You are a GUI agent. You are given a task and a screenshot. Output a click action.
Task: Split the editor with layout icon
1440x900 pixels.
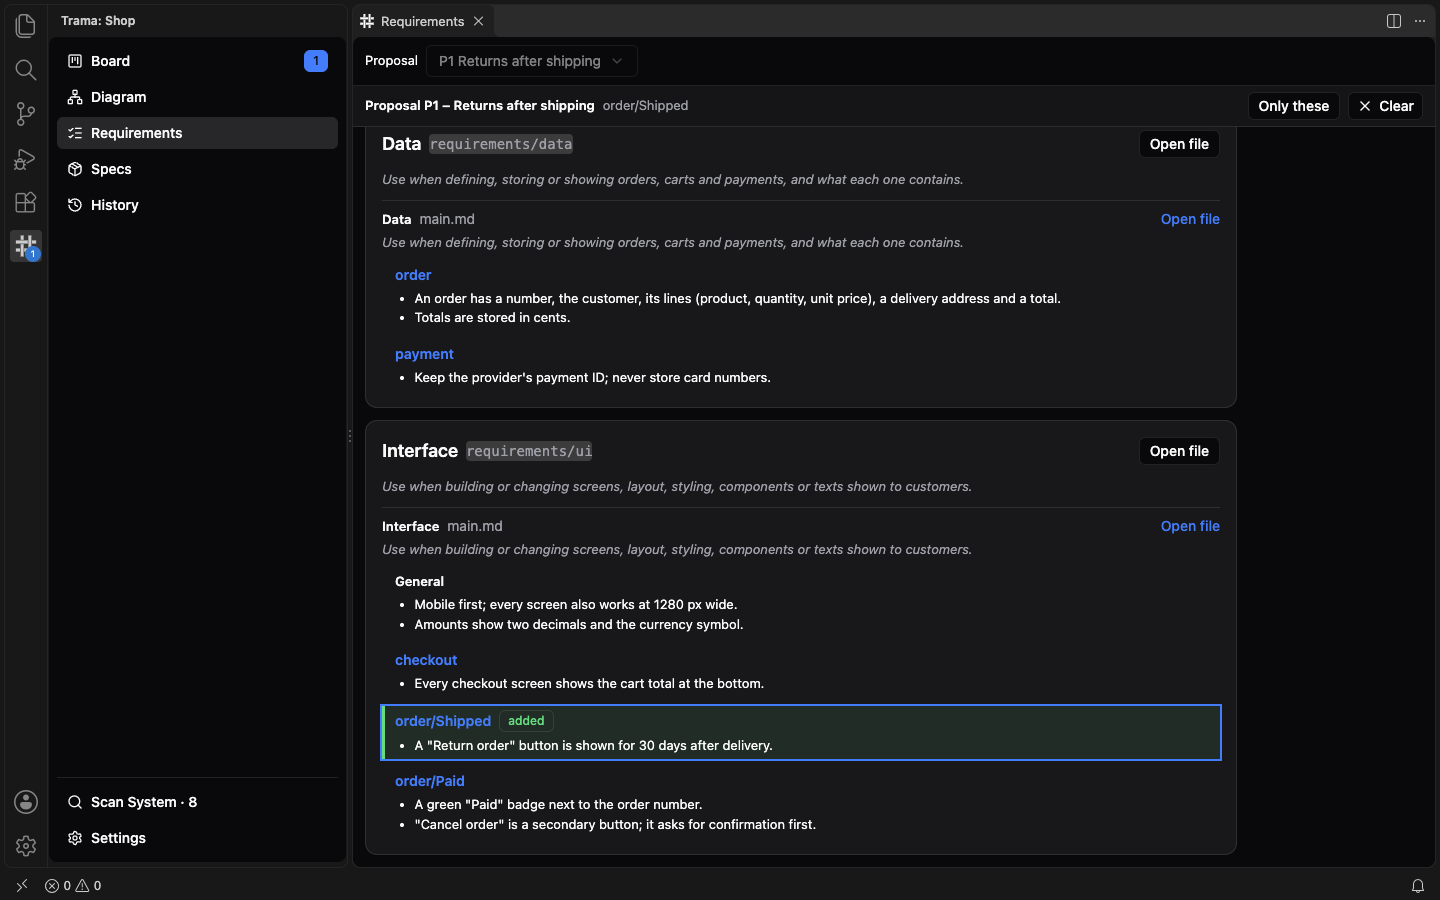pos(1394,21)
